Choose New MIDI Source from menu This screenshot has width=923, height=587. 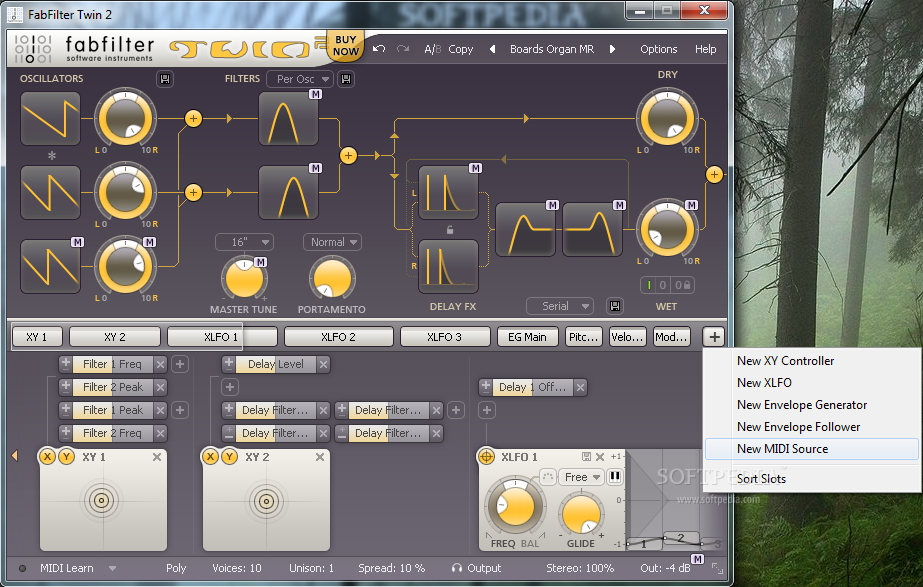click(x=812, y=449)
